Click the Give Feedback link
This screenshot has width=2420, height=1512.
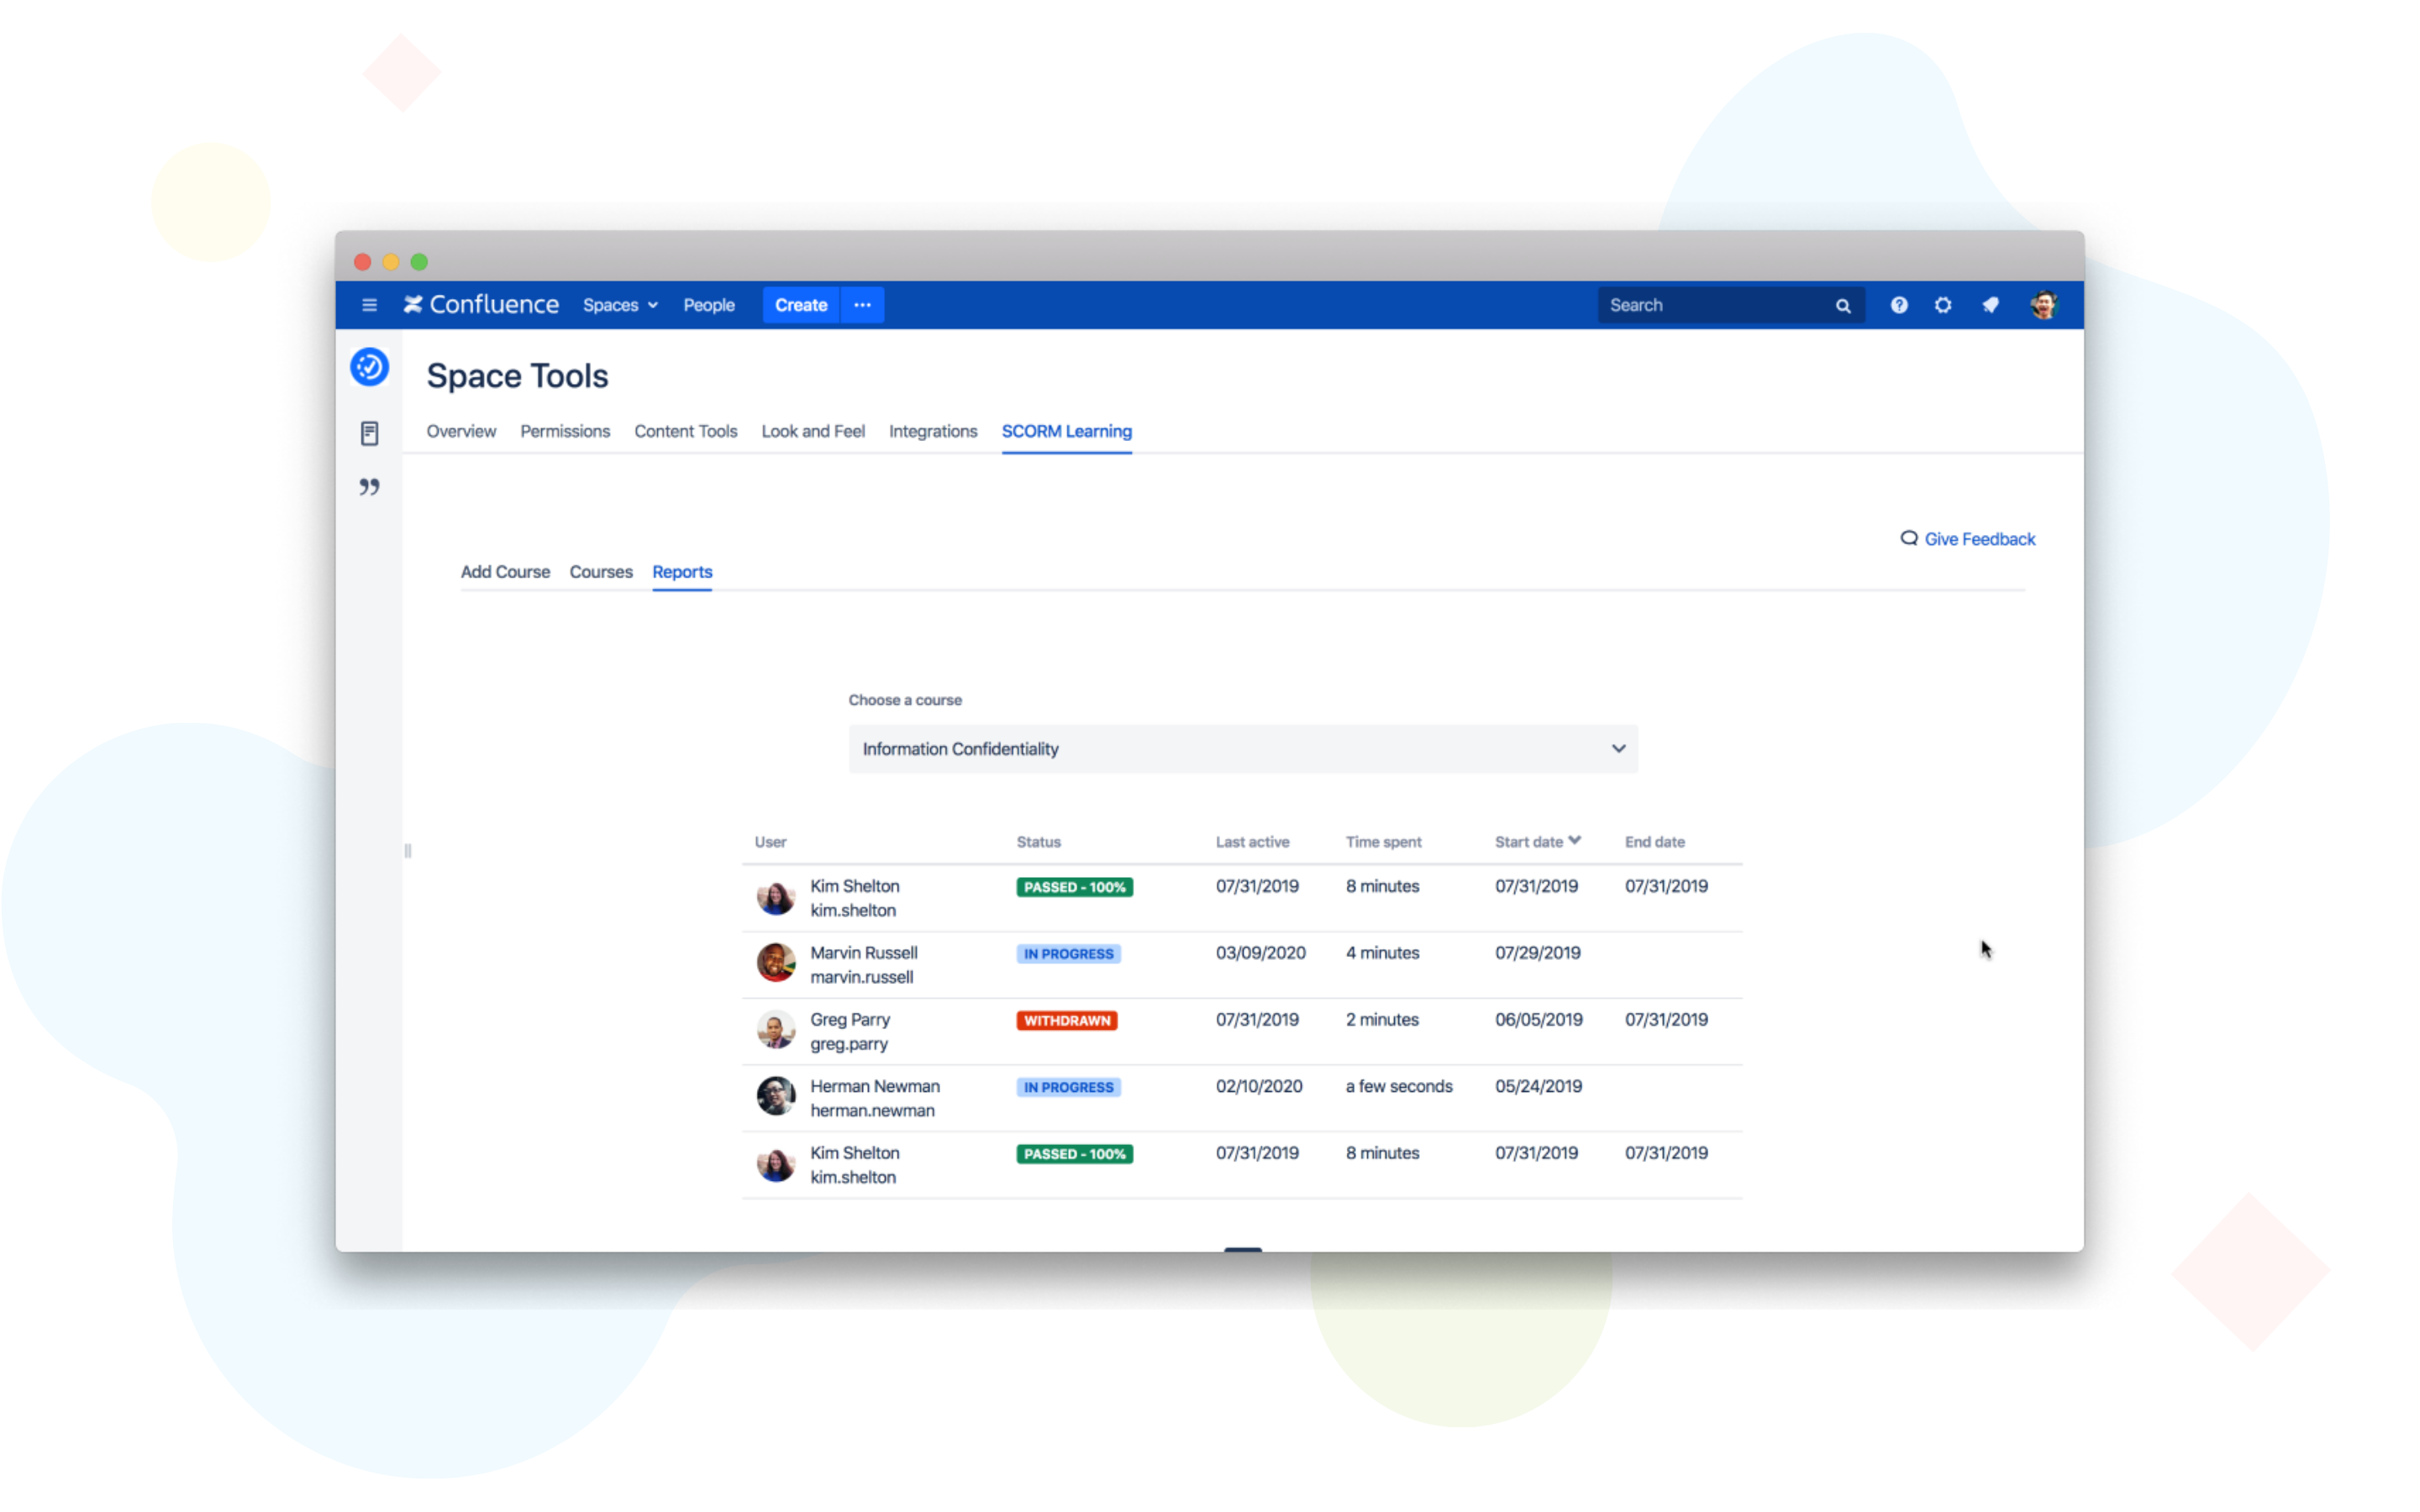1979,539
